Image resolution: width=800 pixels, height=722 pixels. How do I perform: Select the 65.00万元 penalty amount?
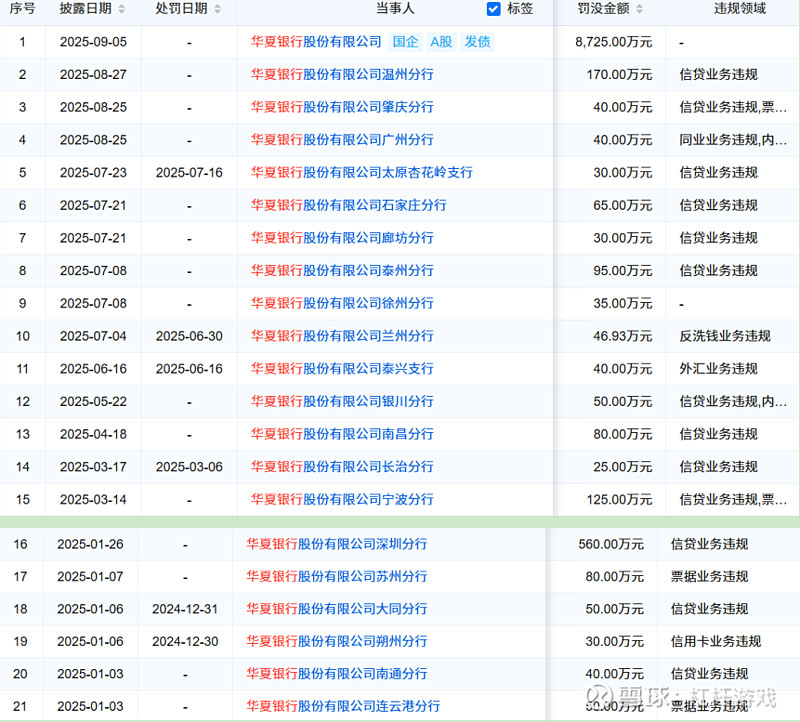click(622, 205)
